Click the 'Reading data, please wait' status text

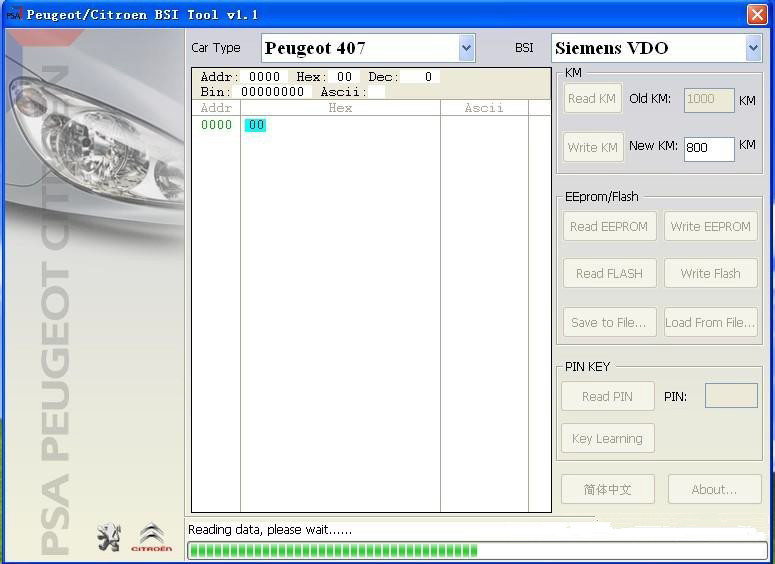(x=270, y=530)
